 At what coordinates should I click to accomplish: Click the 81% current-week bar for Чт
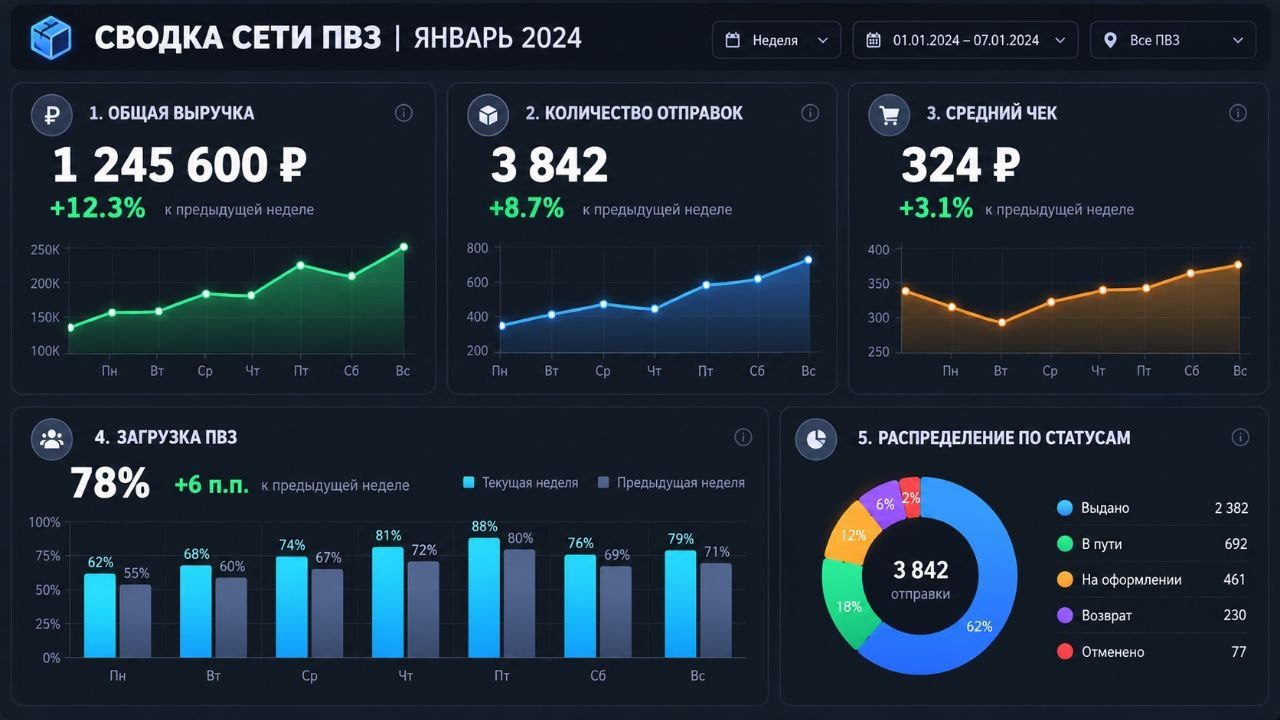tap(388, 603)
